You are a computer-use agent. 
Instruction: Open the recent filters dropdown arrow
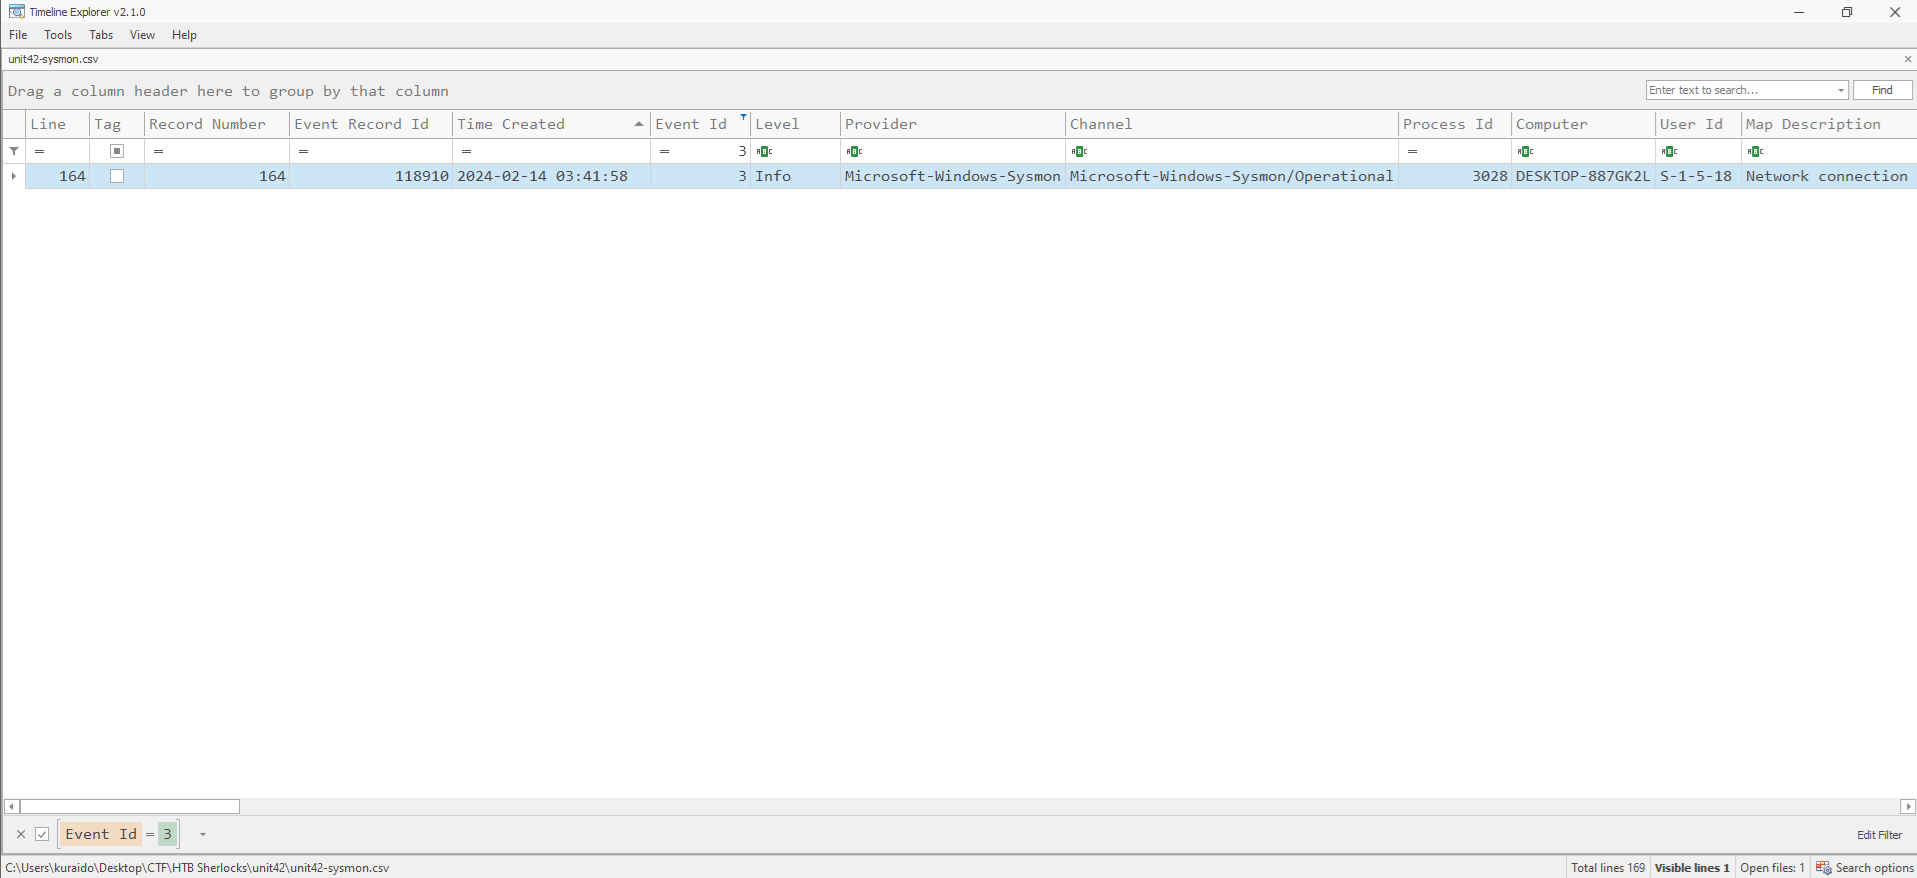pyautogui.click(x=202, y=834)
